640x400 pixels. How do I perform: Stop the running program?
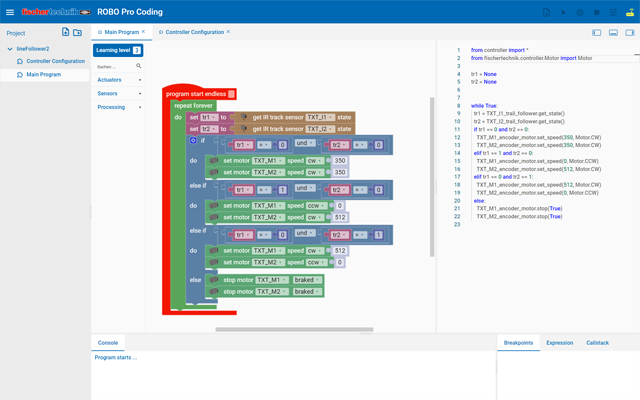click(x=596, y=12)
